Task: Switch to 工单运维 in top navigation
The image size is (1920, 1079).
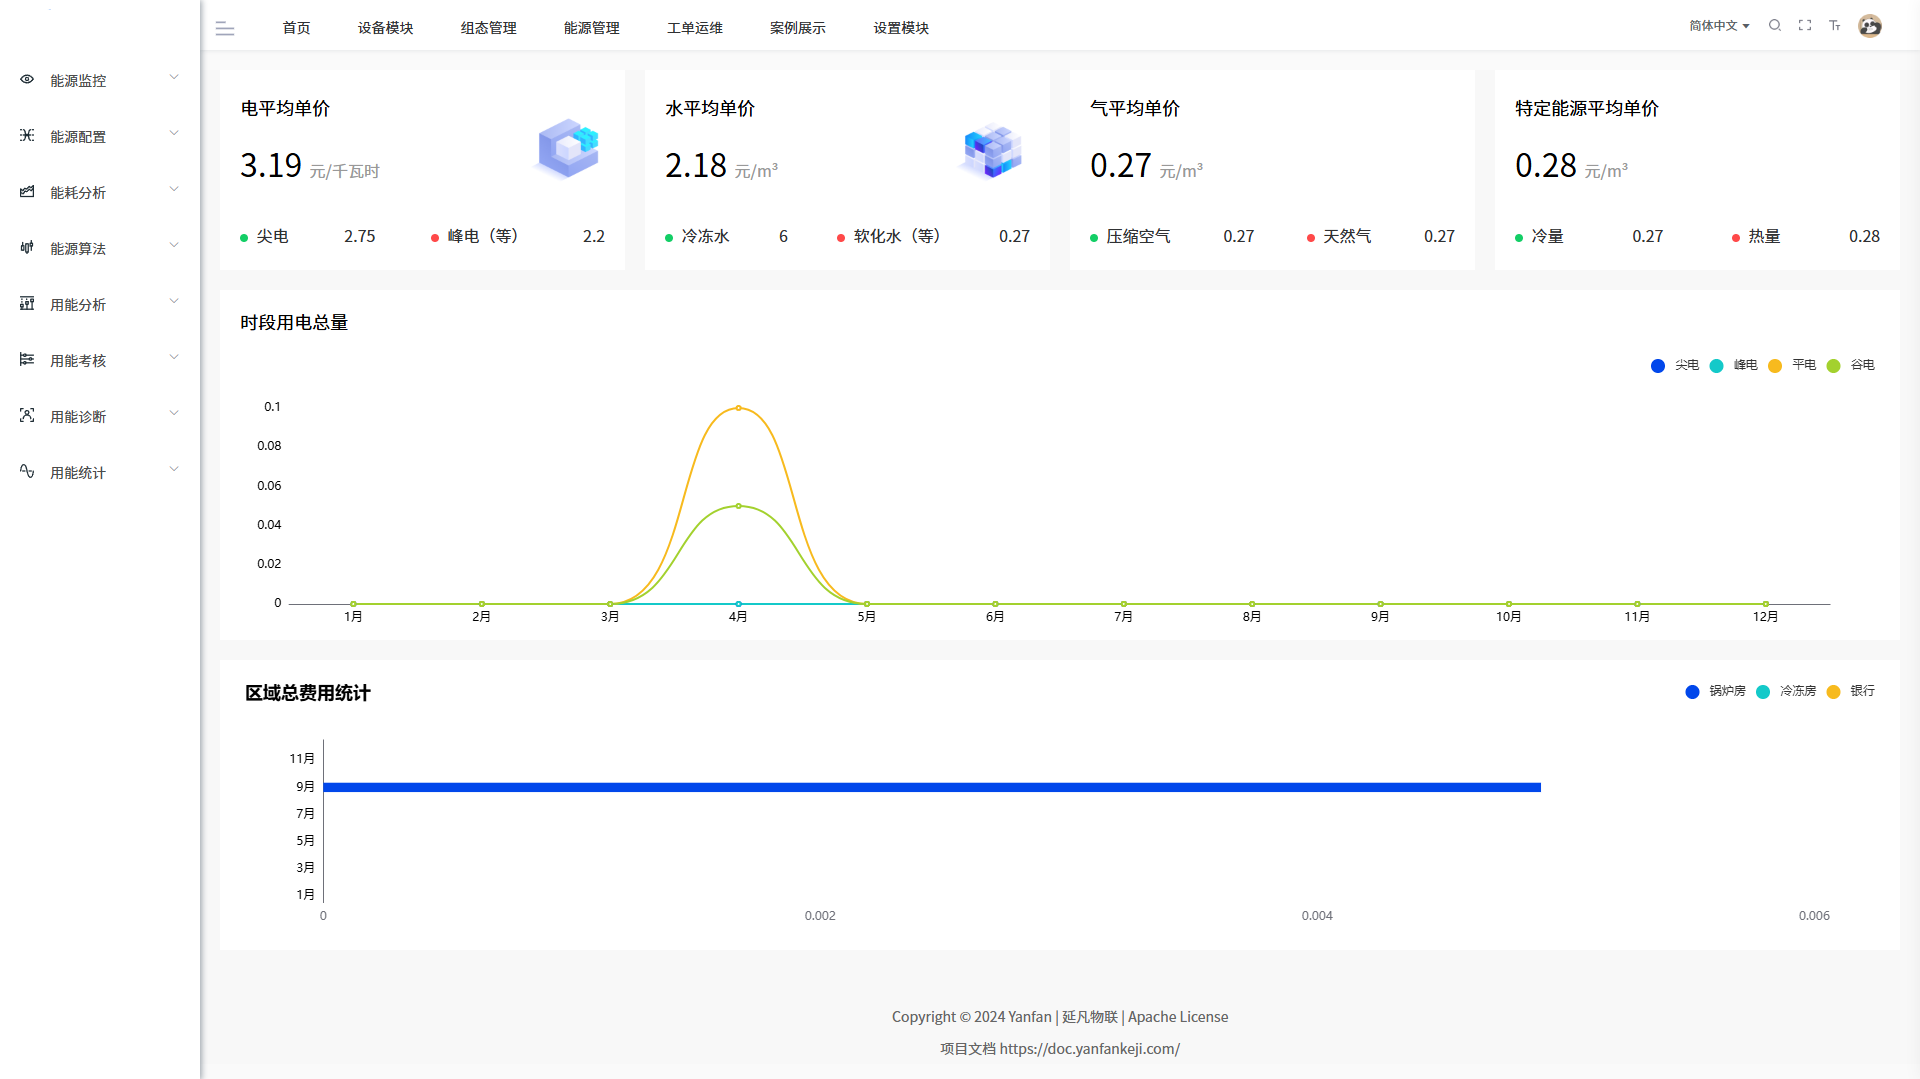Action: click(694, 28)
